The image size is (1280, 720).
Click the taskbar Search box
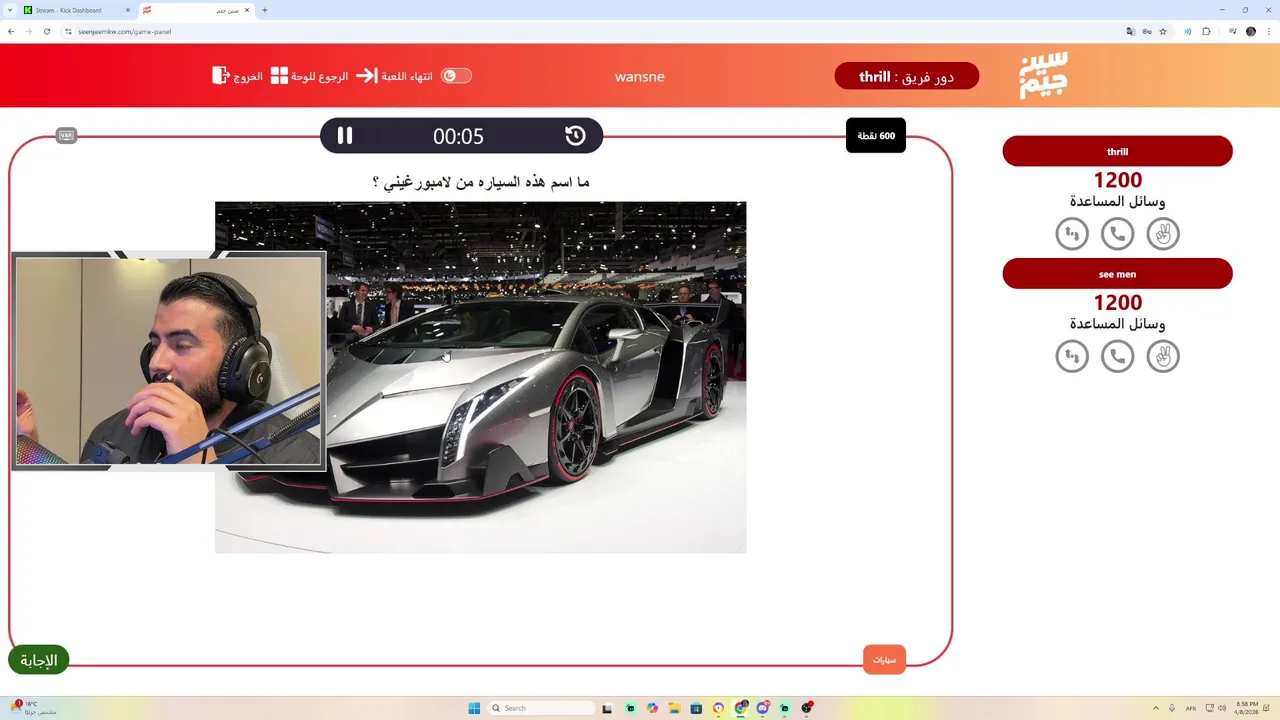pyautogui.click(x=540, y=708)
